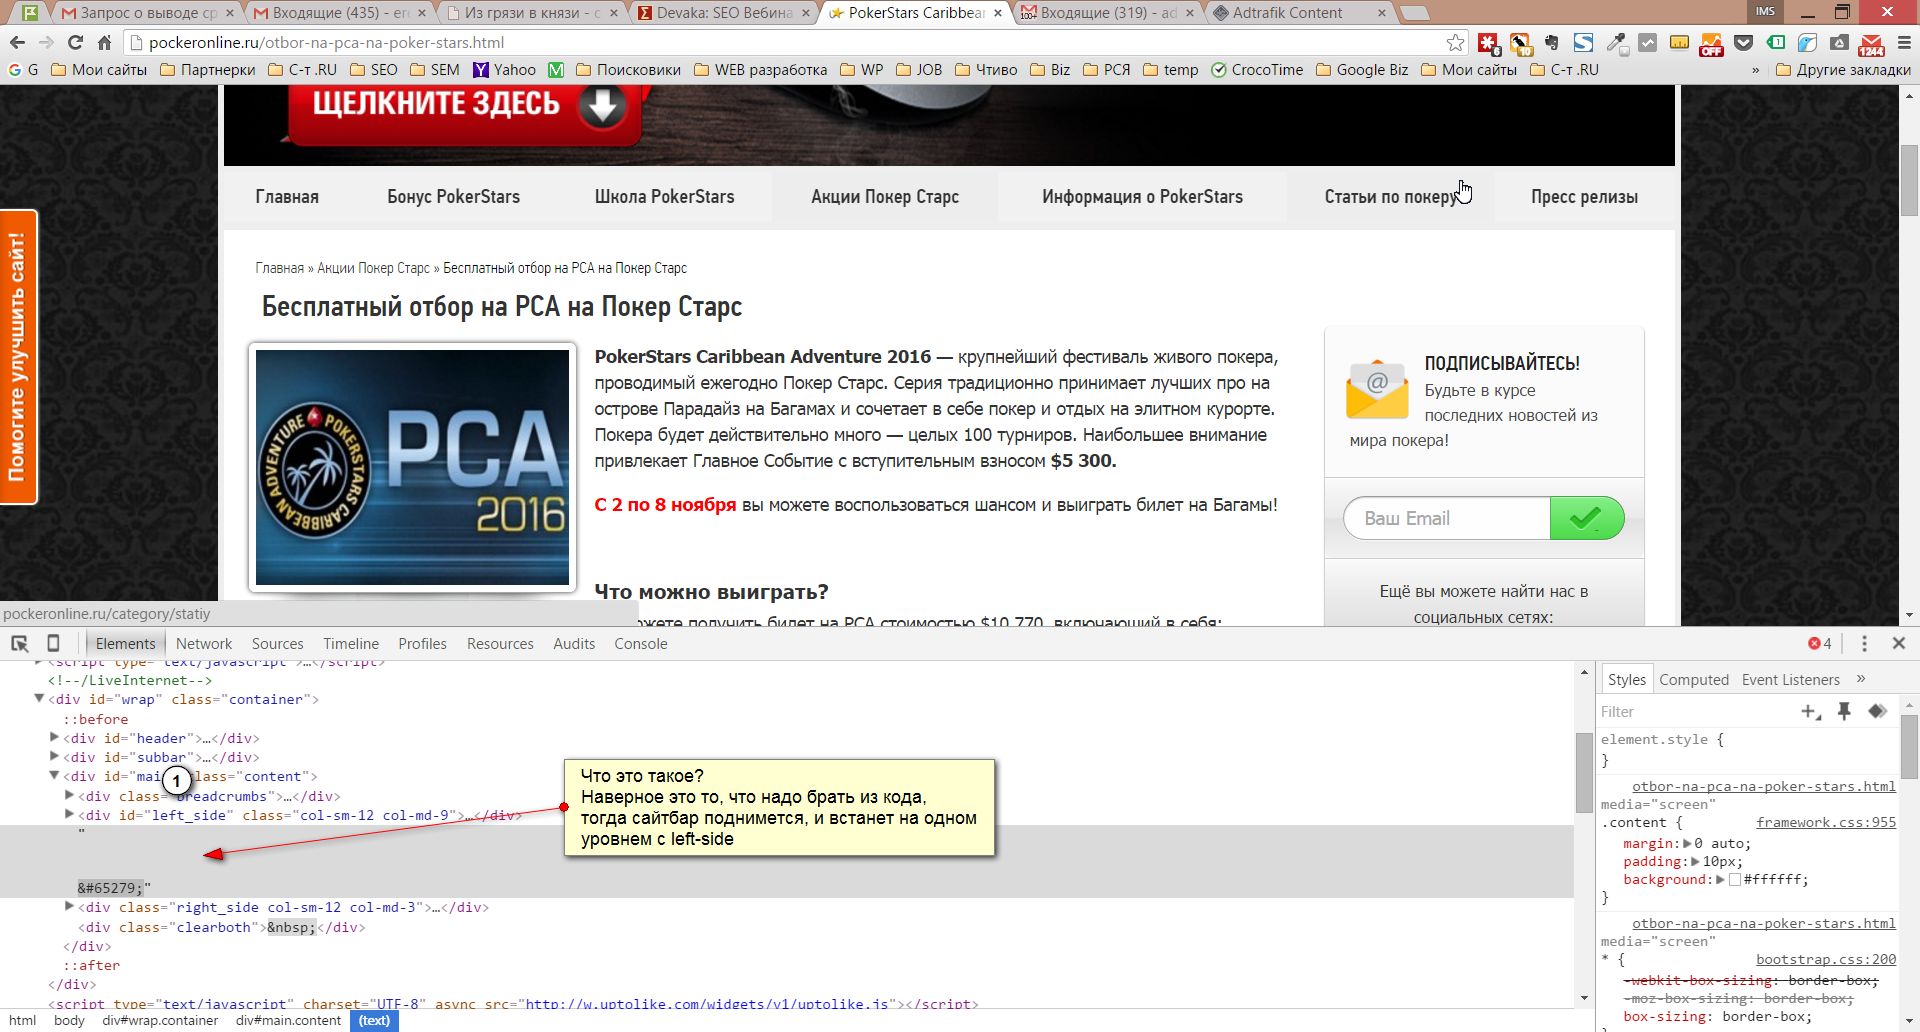1920x1032 pixels.
Task: Switch to the Network panel tab
Action: pyautogui.click(x=204, y=644)
